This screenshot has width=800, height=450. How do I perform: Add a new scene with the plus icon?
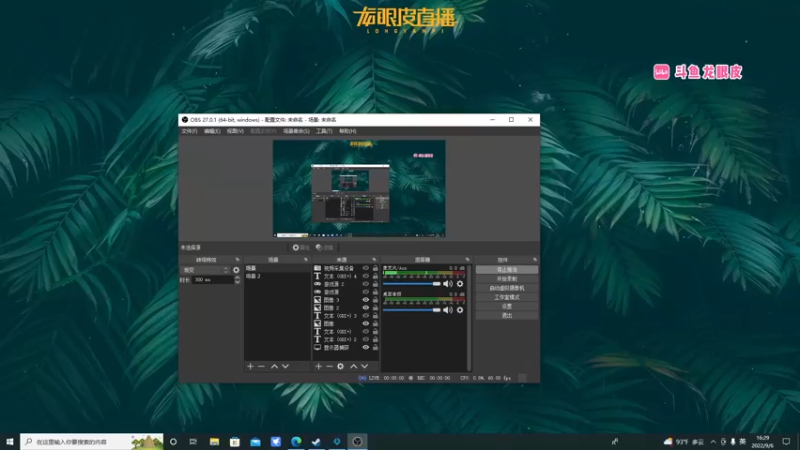click(250, 366)
